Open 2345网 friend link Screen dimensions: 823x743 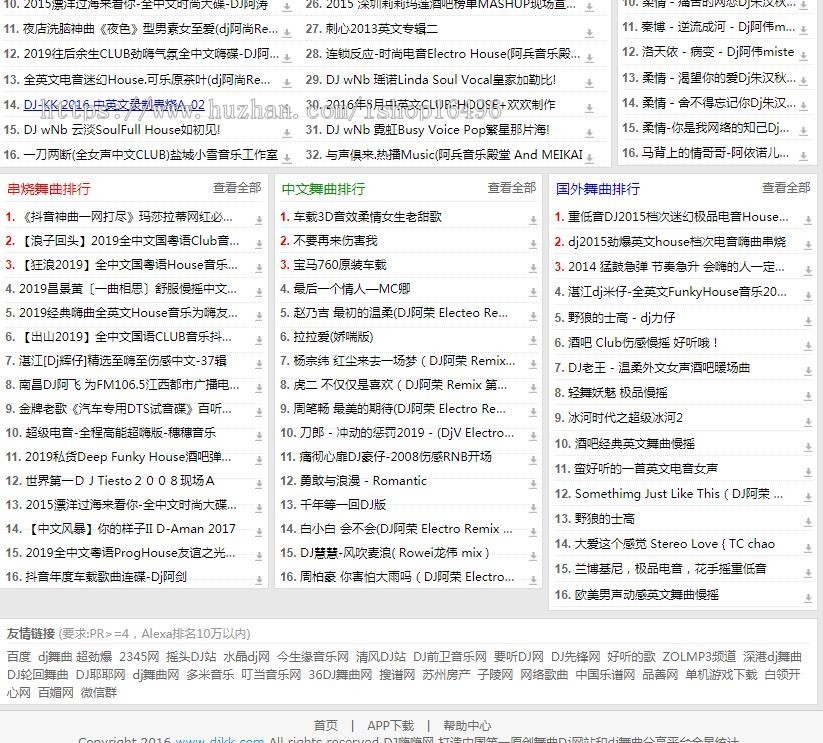139,656
